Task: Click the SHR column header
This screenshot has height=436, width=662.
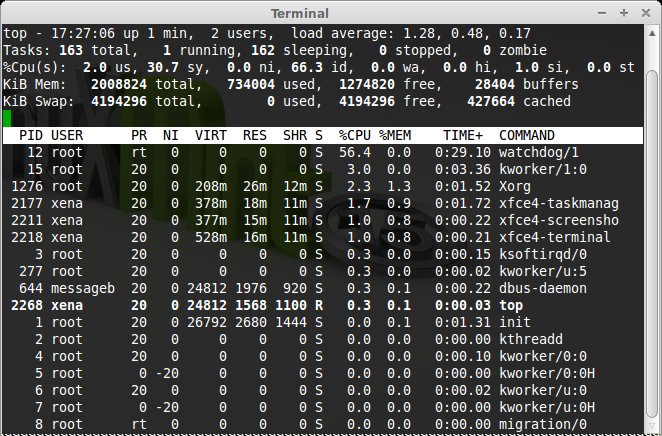Action: coord(295,135)
